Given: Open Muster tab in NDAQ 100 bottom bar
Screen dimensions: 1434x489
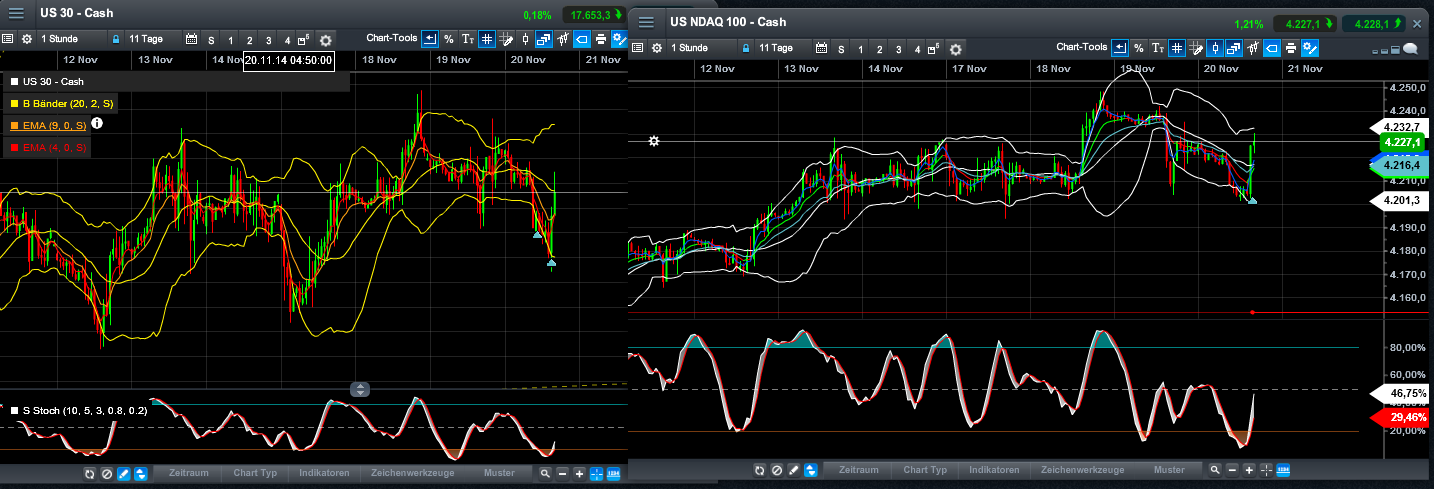Looking at the screenshot, I should pos(1169,470).
